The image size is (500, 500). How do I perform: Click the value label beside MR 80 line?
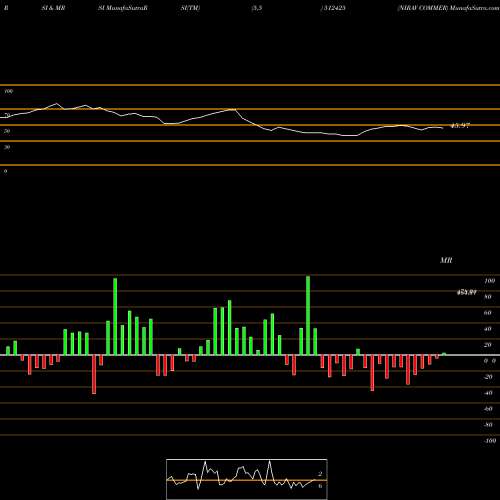click(466, 292)
